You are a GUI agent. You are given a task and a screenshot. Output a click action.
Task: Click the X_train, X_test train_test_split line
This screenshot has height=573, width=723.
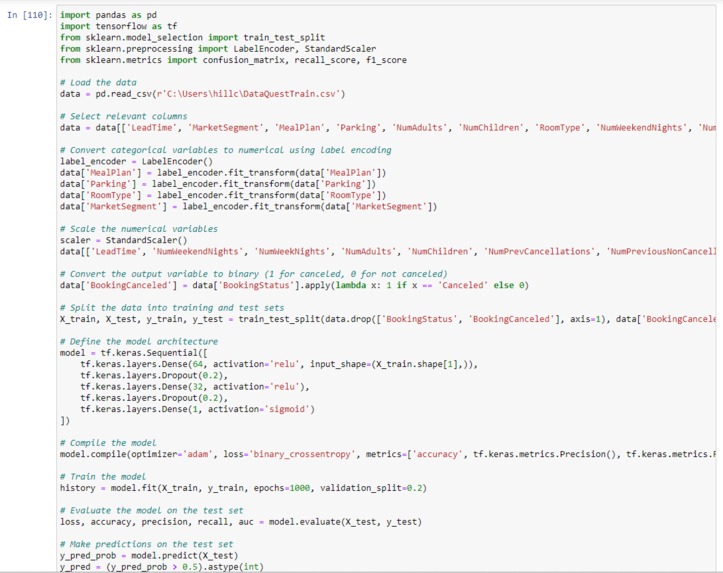[388, 319]
